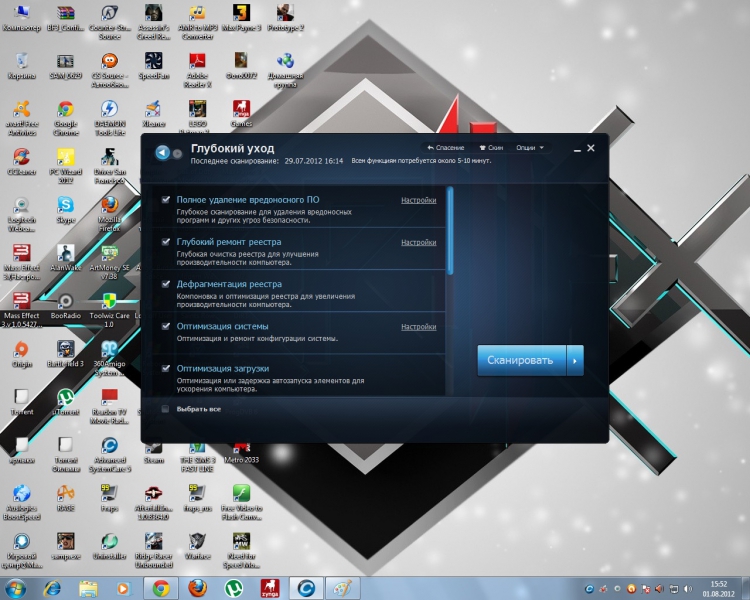Viewport: 750px width, 600px height.
Task: Open the Опции dropdown menu
Action: coord(529,148)
